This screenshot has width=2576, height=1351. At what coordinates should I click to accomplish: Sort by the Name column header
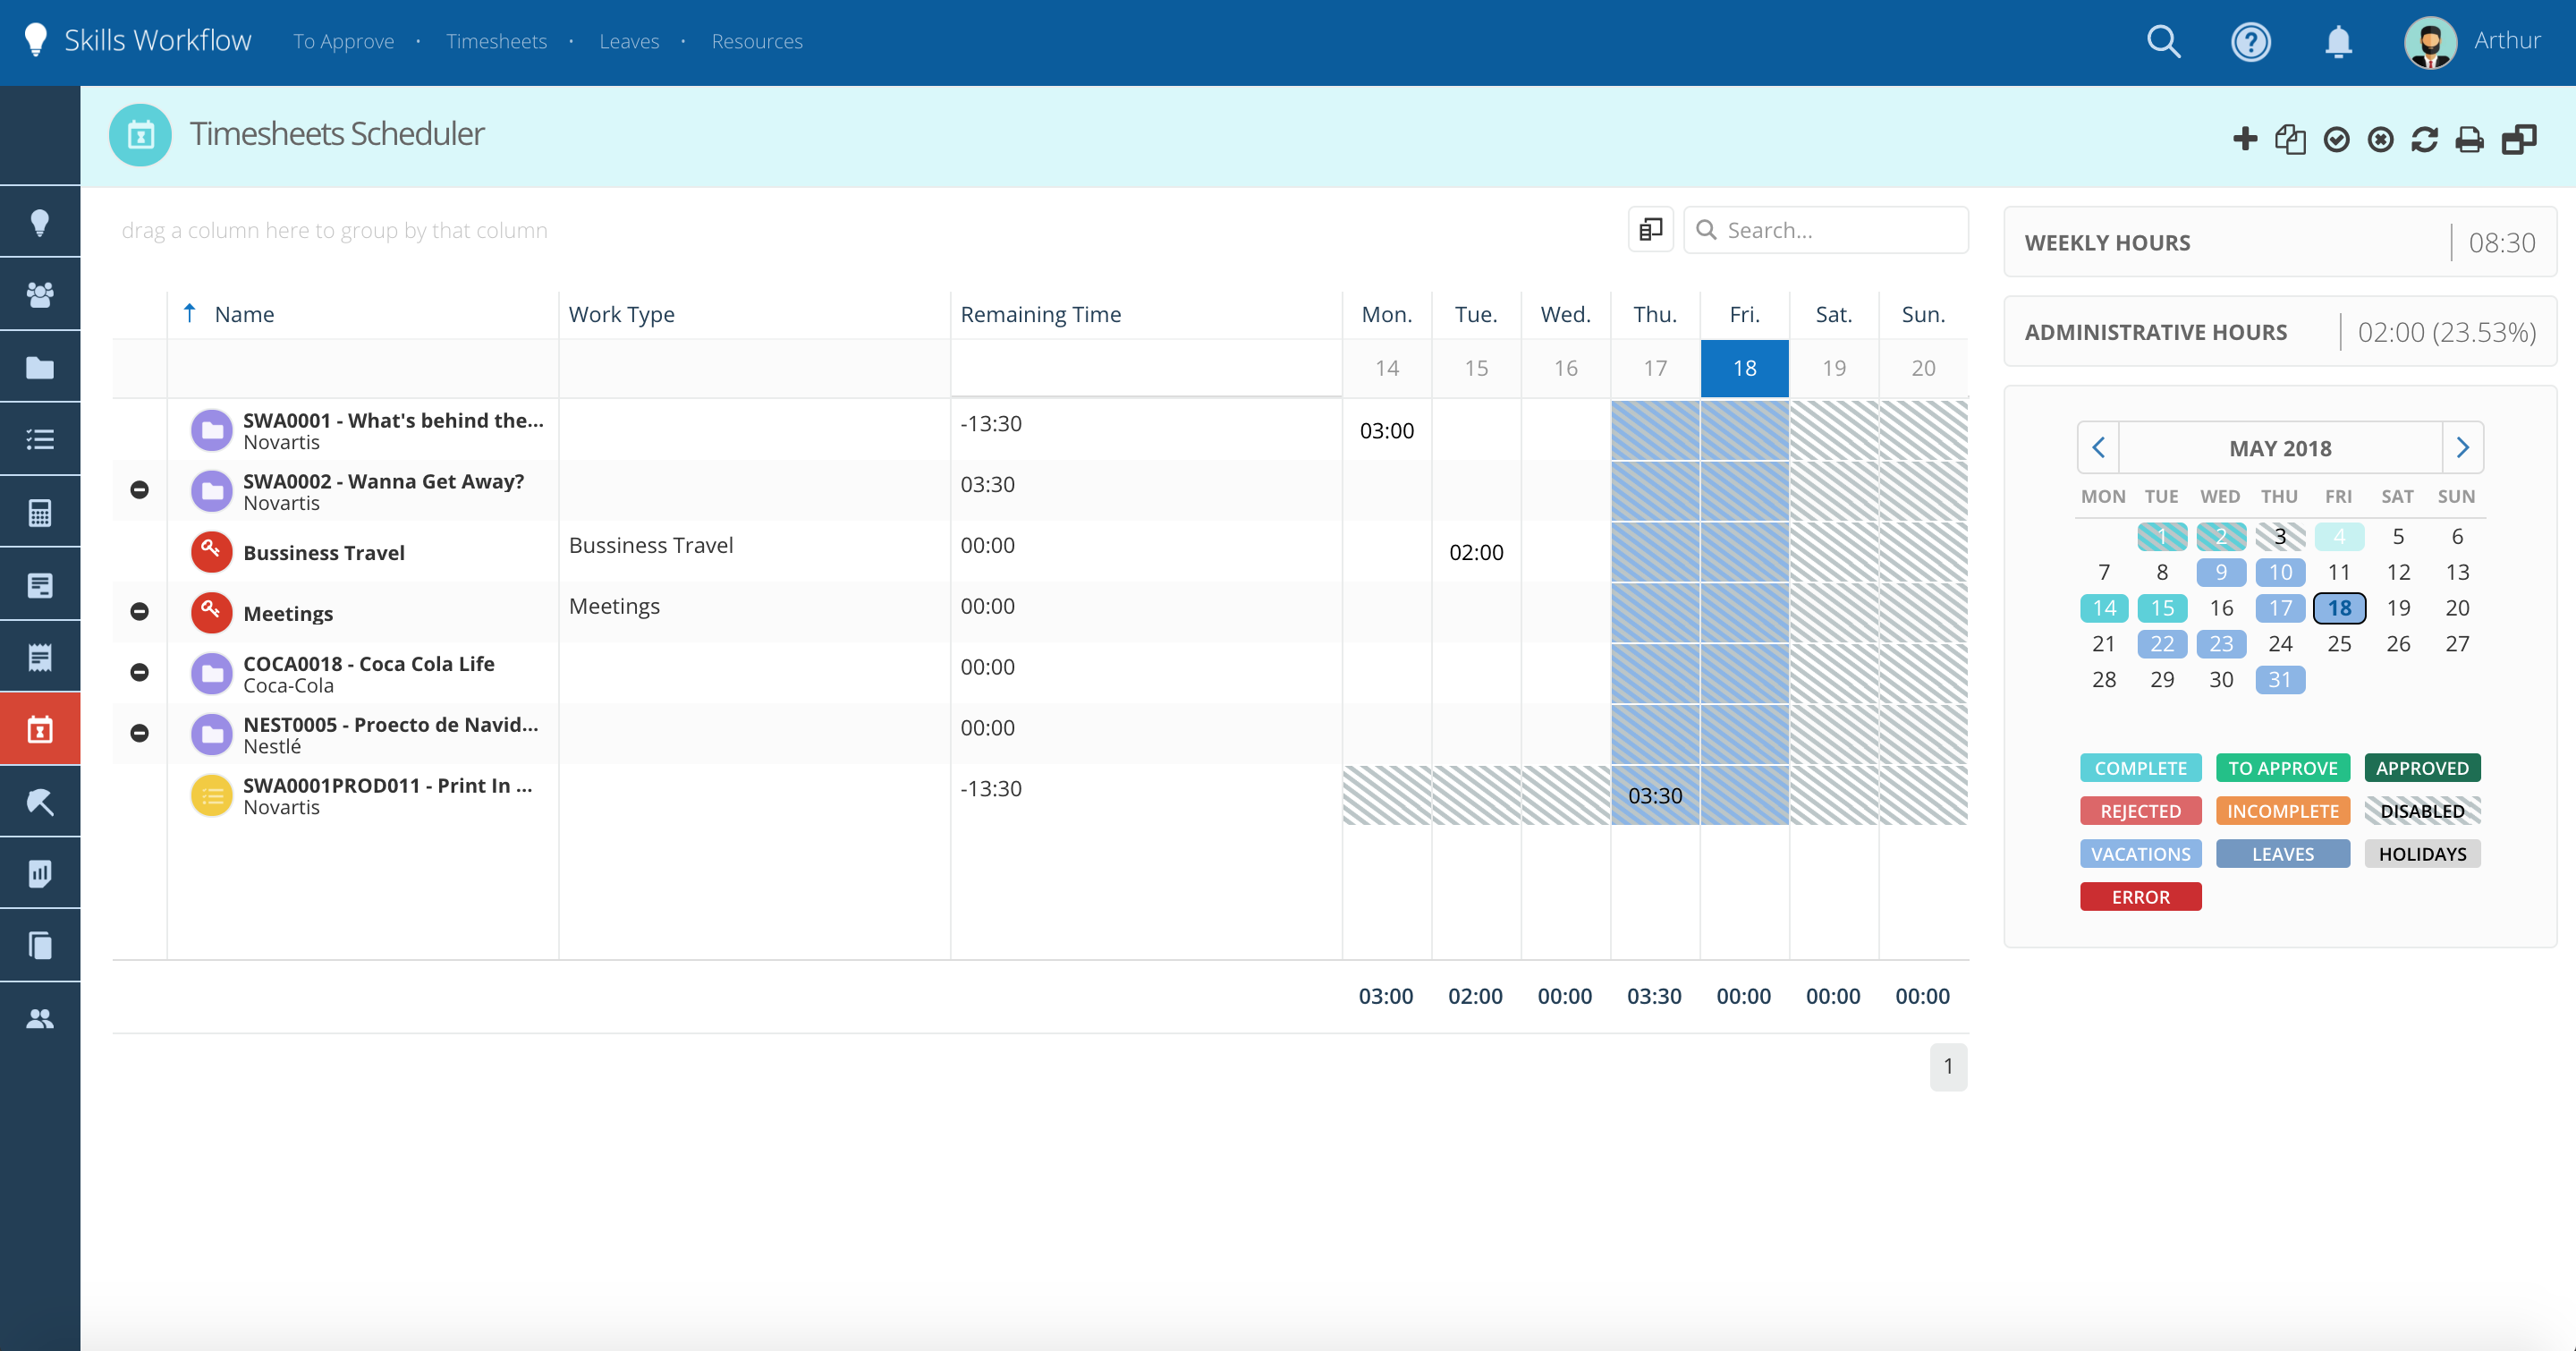[x=244, y=314]
